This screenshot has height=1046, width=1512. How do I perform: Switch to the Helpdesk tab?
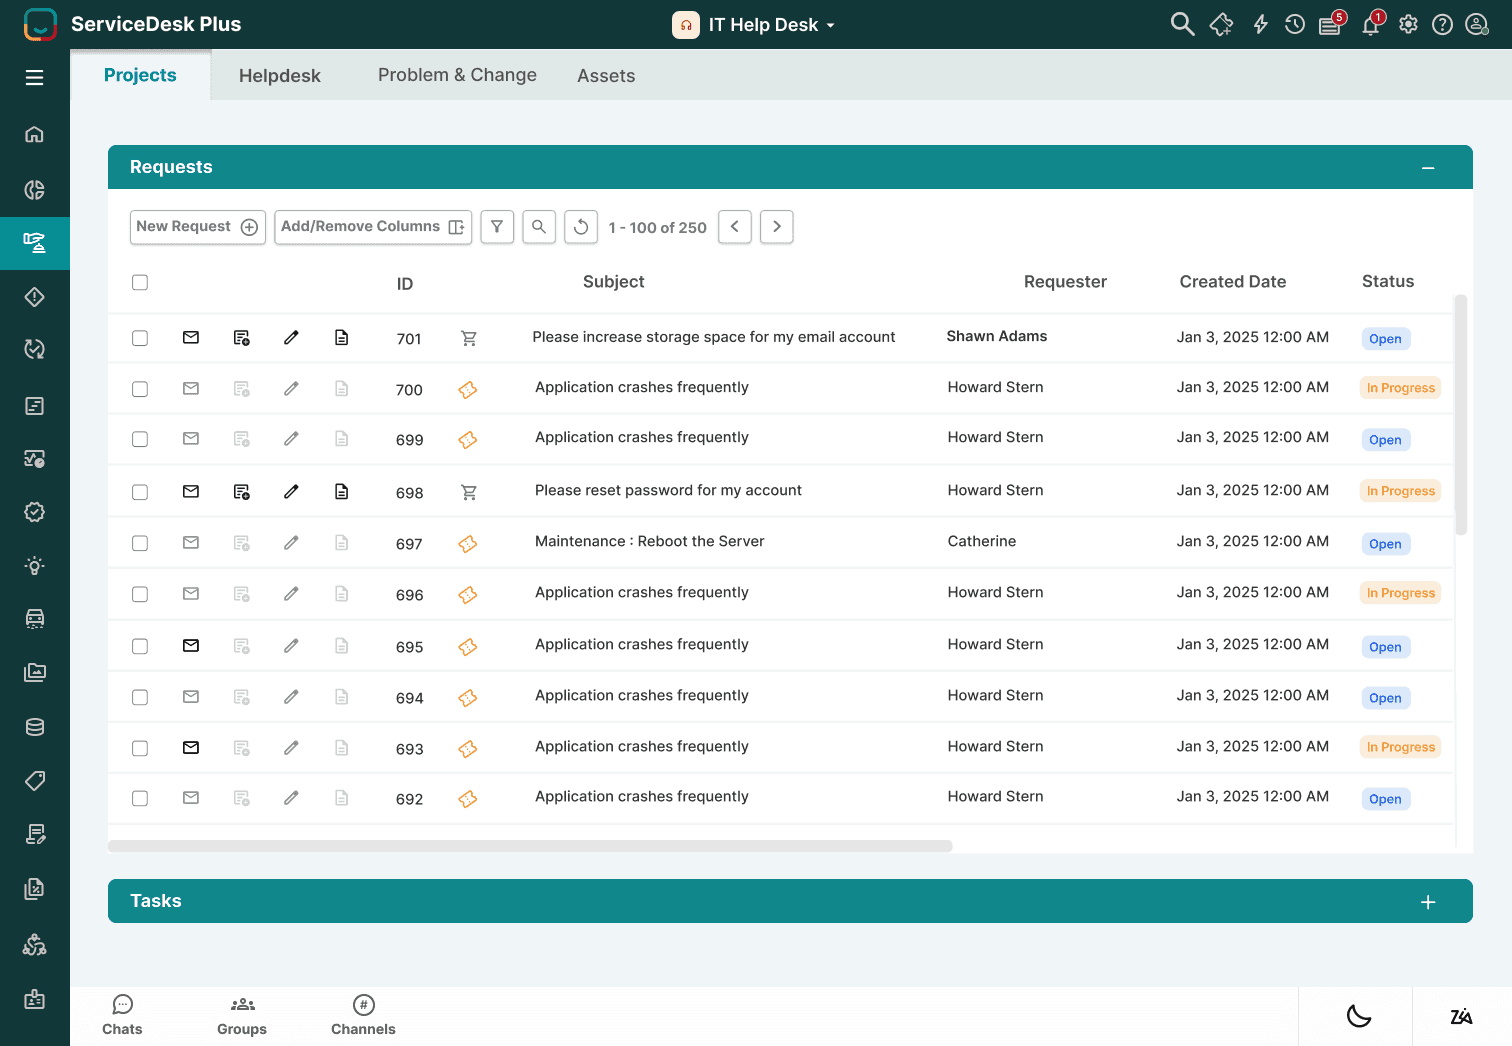tap(280, 76)
